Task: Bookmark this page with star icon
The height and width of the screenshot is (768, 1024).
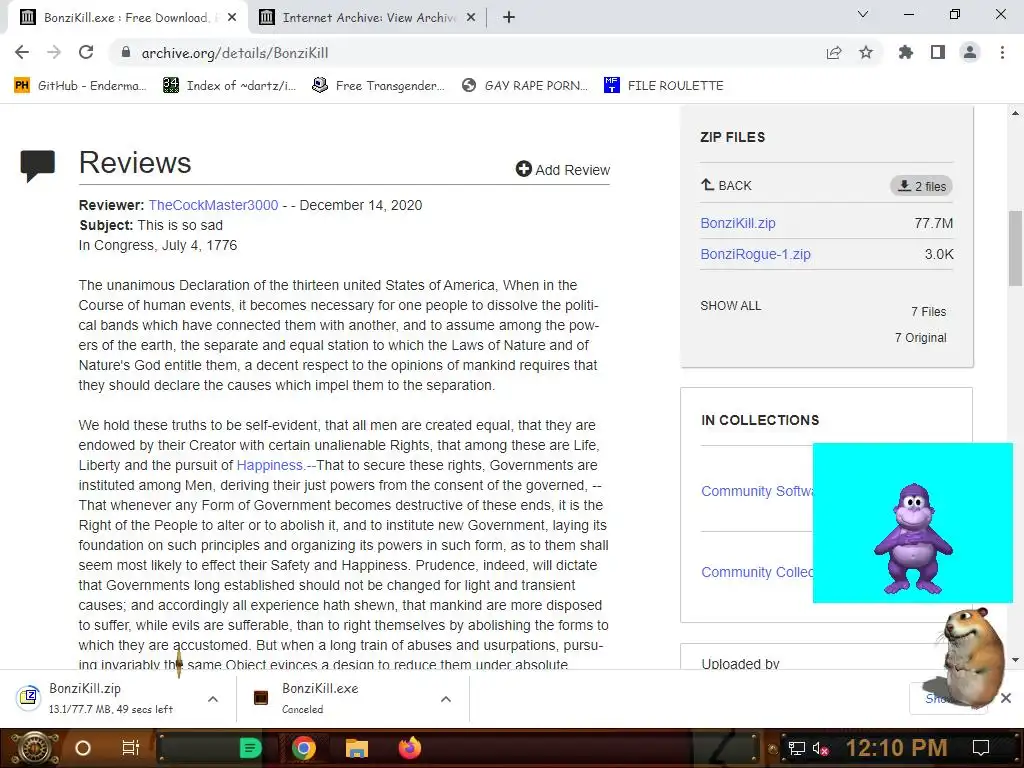Action: [x=866, y=52]
